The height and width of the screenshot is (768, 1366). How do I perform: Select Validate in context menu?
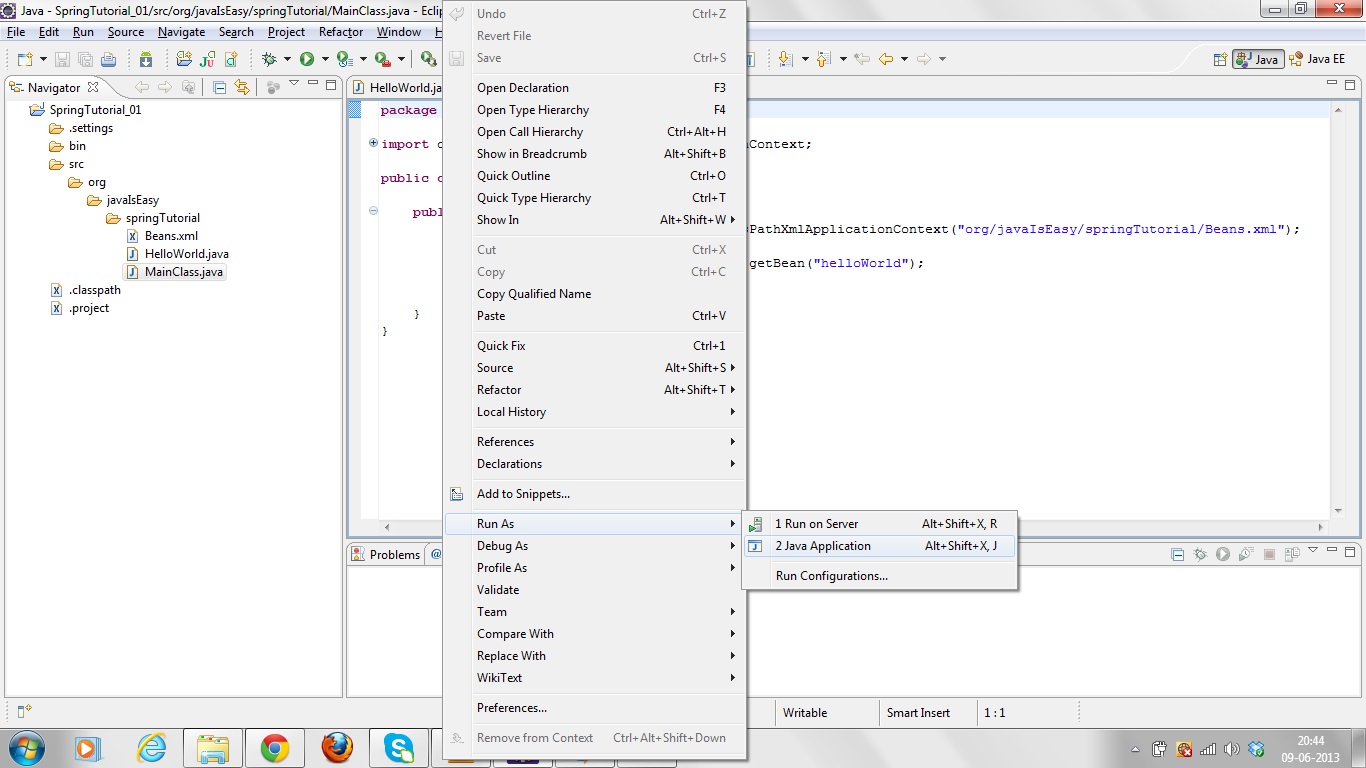tap(595, 590)
